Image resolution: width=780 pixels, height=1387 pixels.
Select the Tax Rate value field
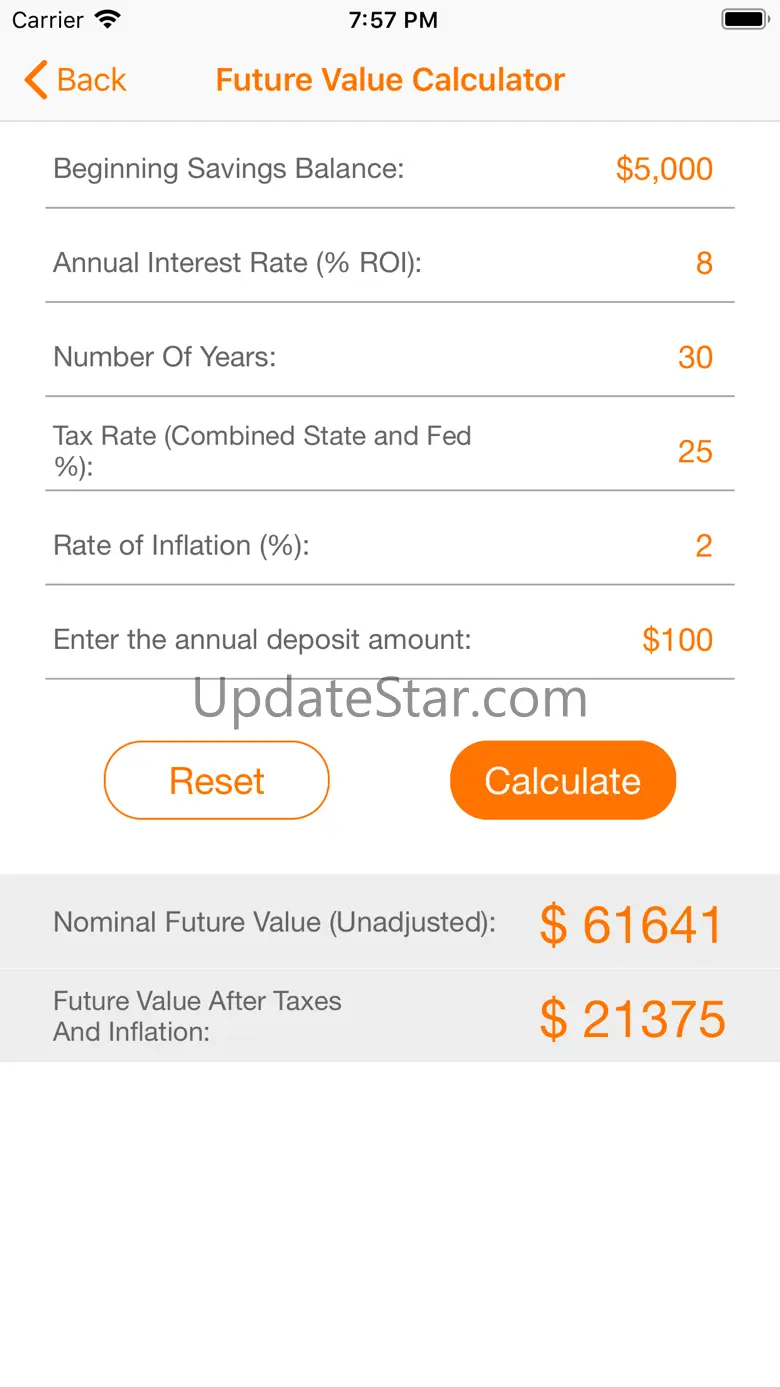(x=695, y=451)
